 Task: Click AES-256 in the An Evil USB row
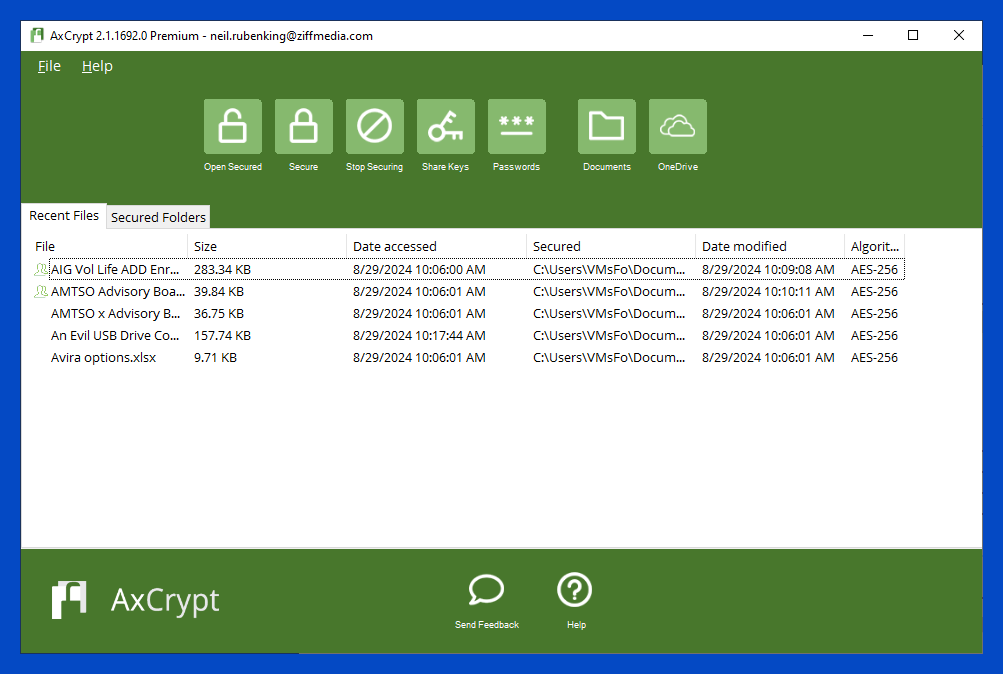tap(874, 336)
